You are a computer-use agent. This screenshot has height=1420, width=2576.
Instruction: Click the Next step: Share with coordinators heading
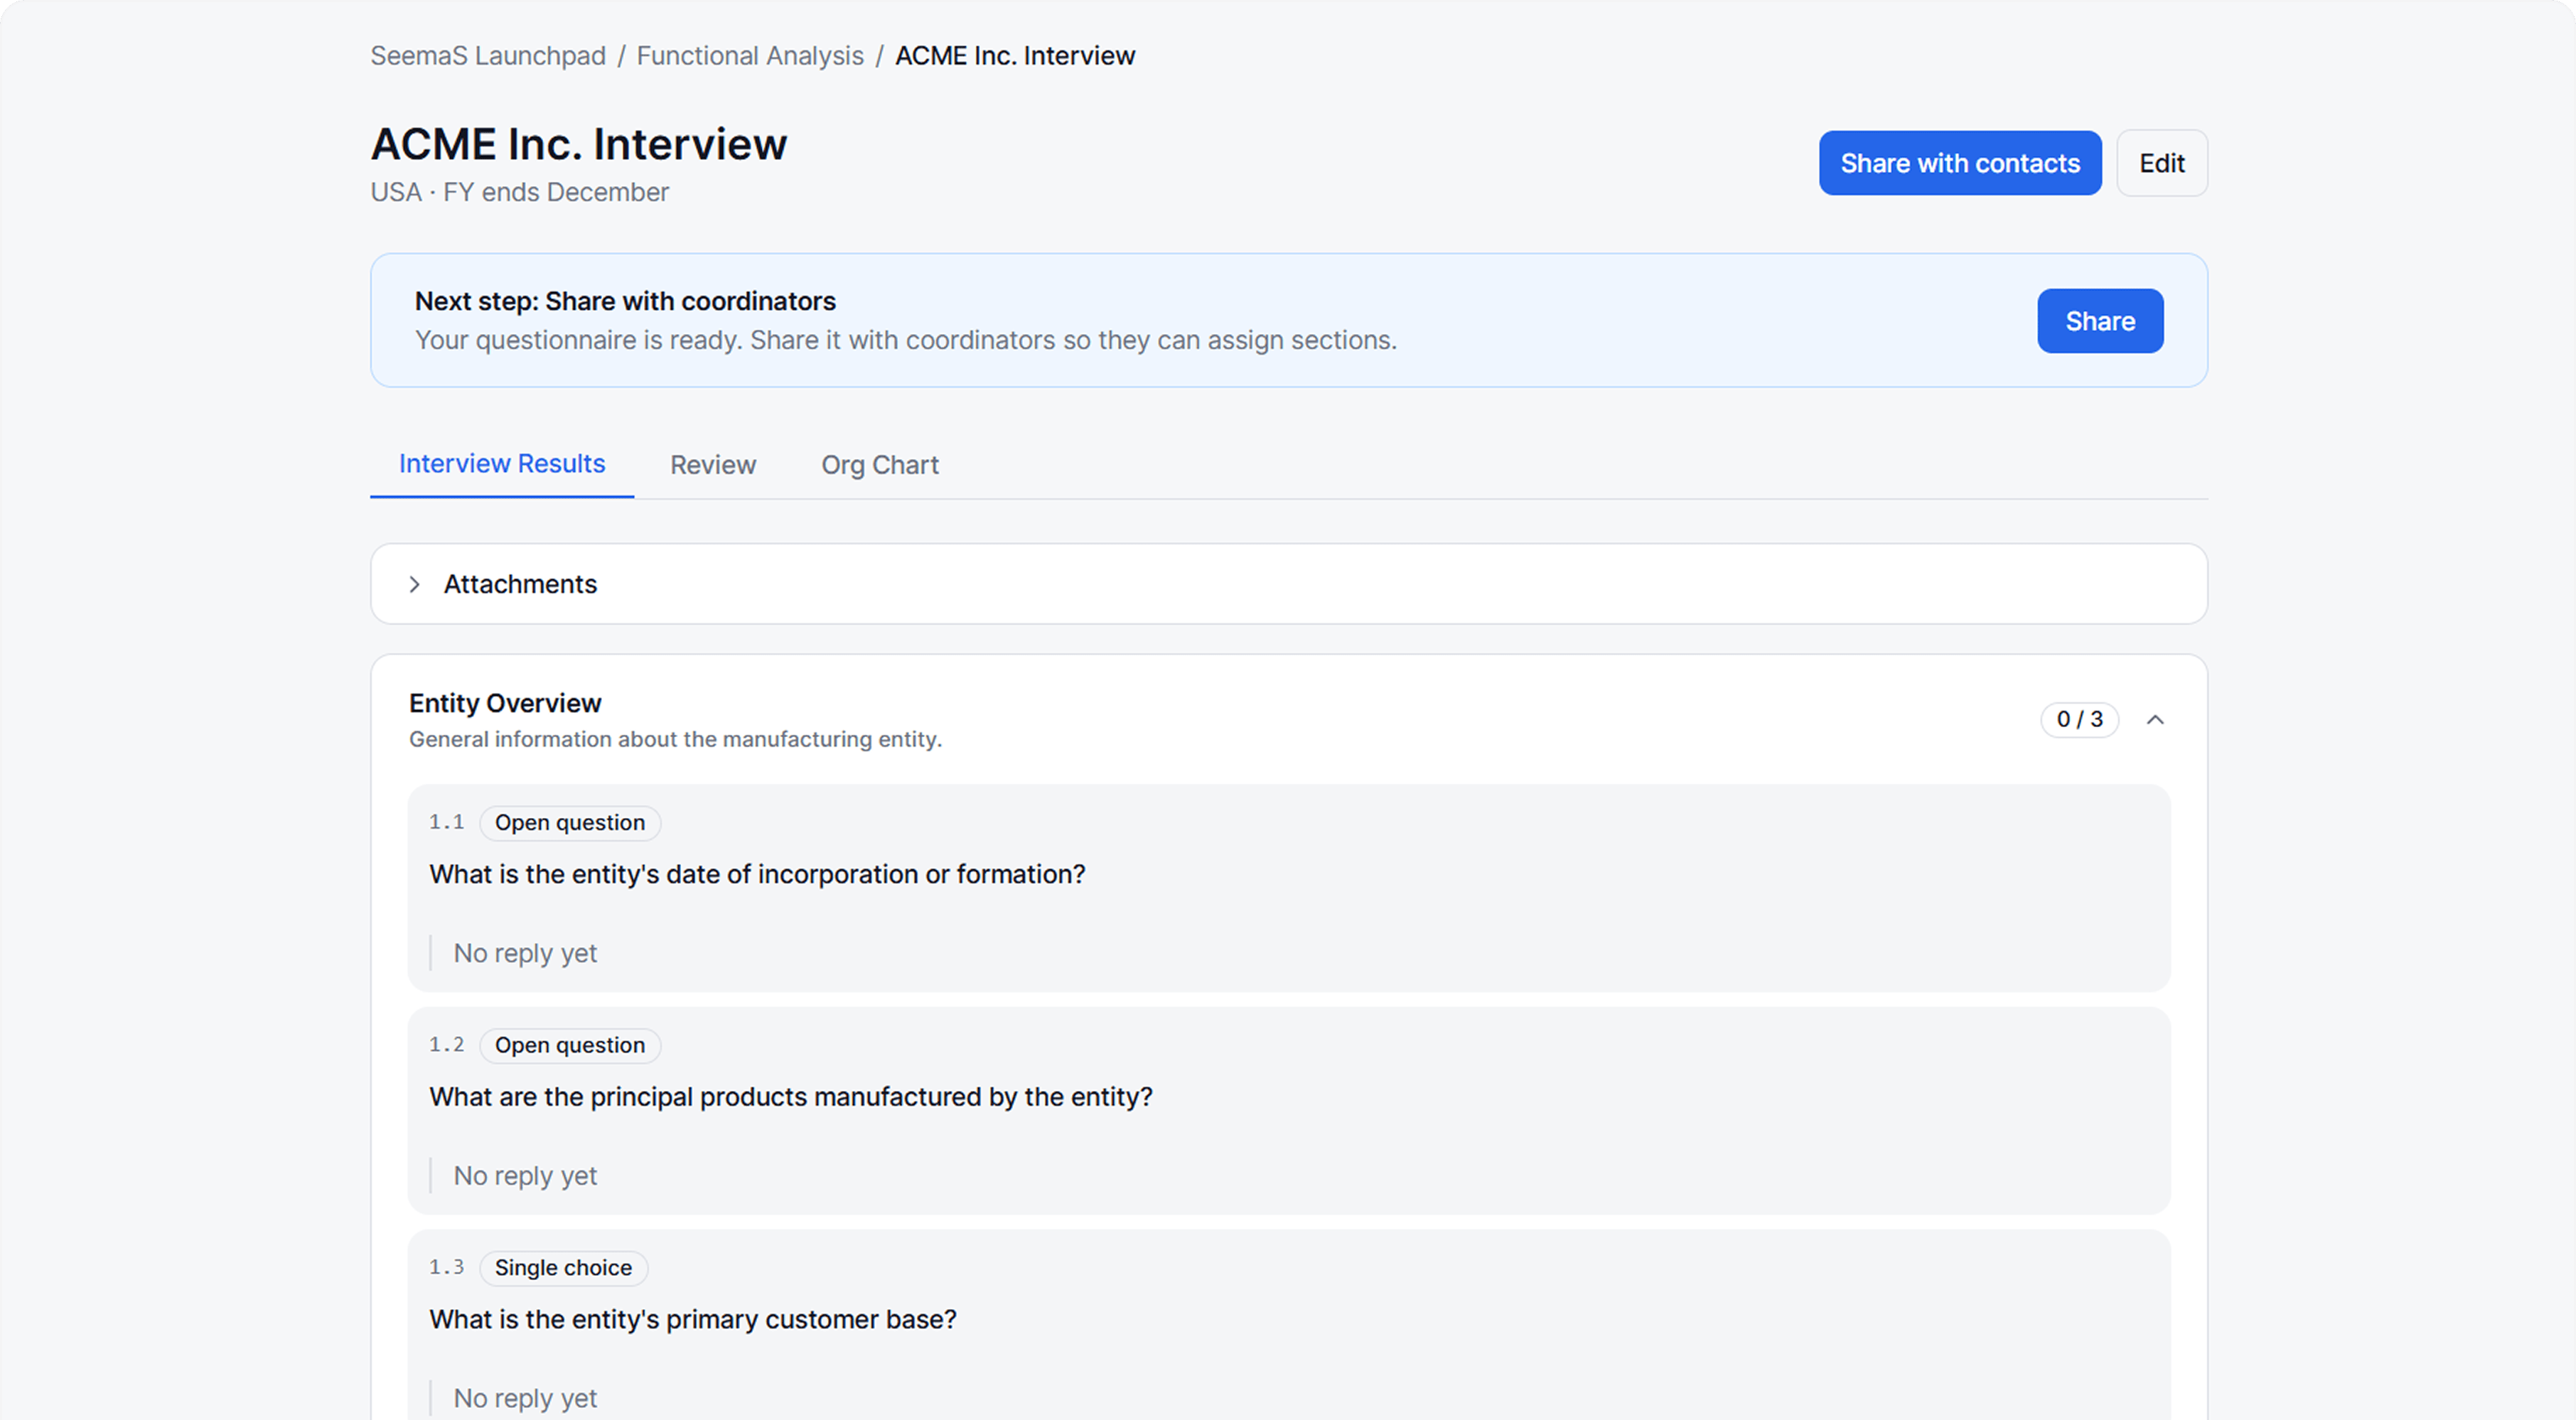tap(625, 301)
